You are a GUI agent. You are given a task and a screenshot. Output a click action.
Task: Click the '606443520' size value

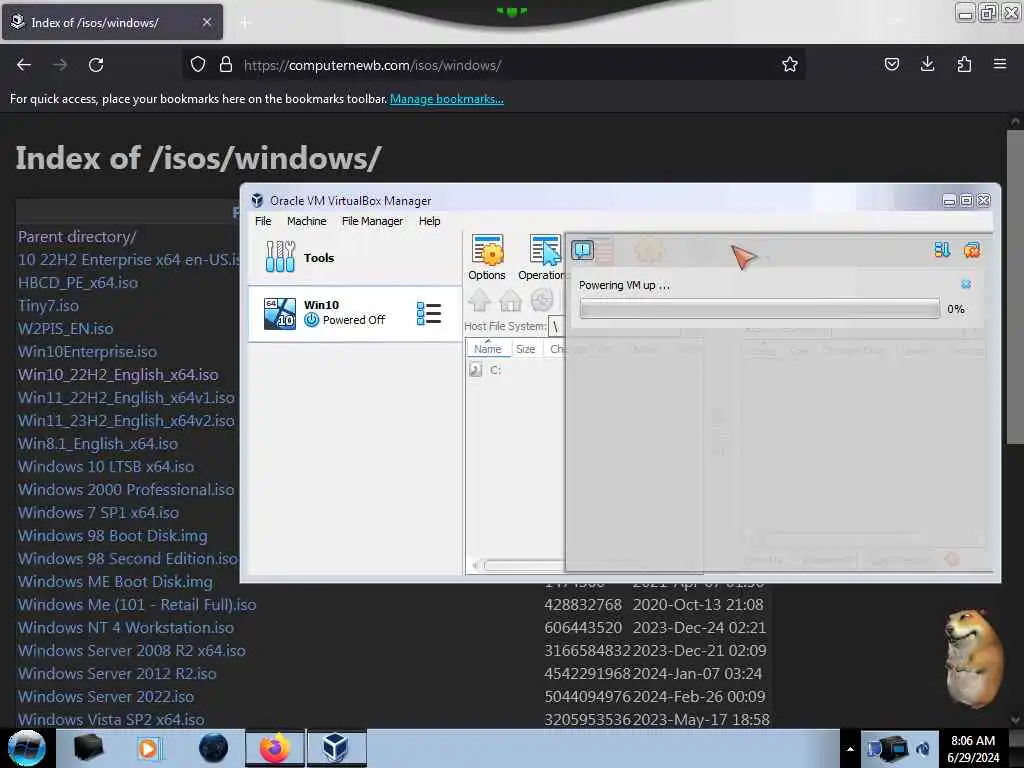point(583,627)
